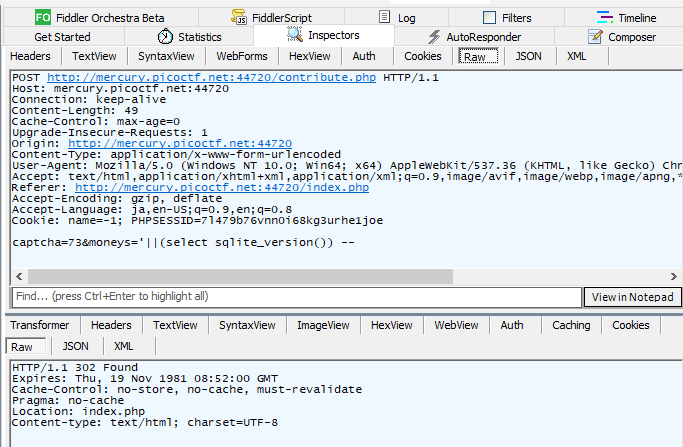Open the Transformer response tab

pos(40,325)
